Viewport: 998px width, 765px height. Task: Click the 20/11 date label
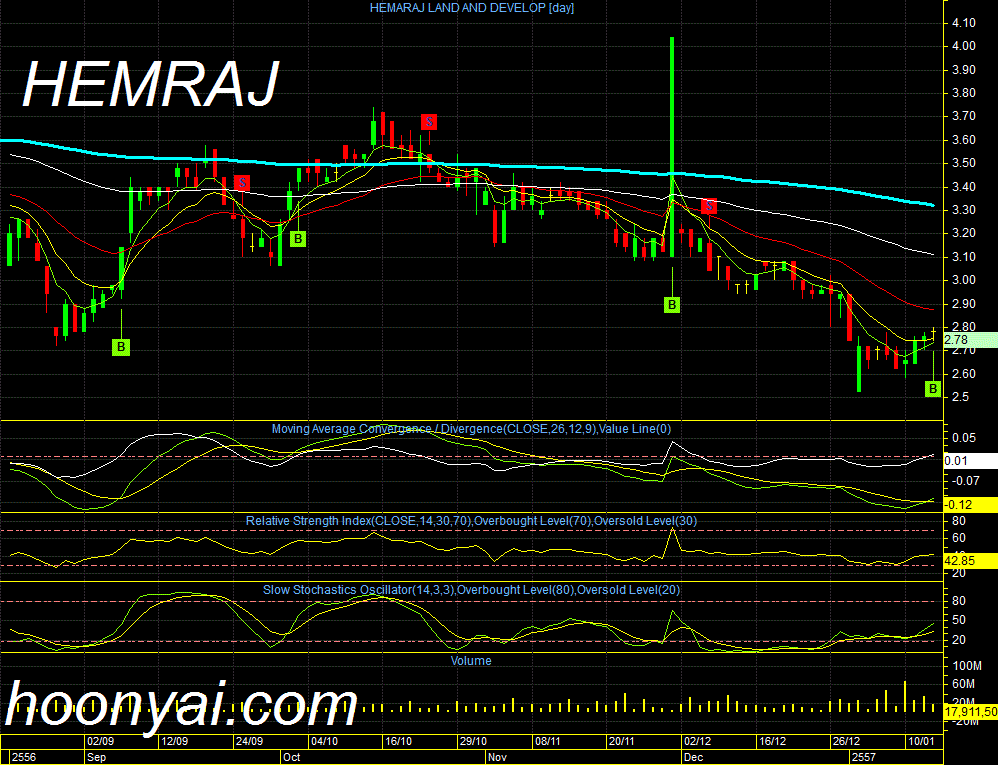point(622,741)
